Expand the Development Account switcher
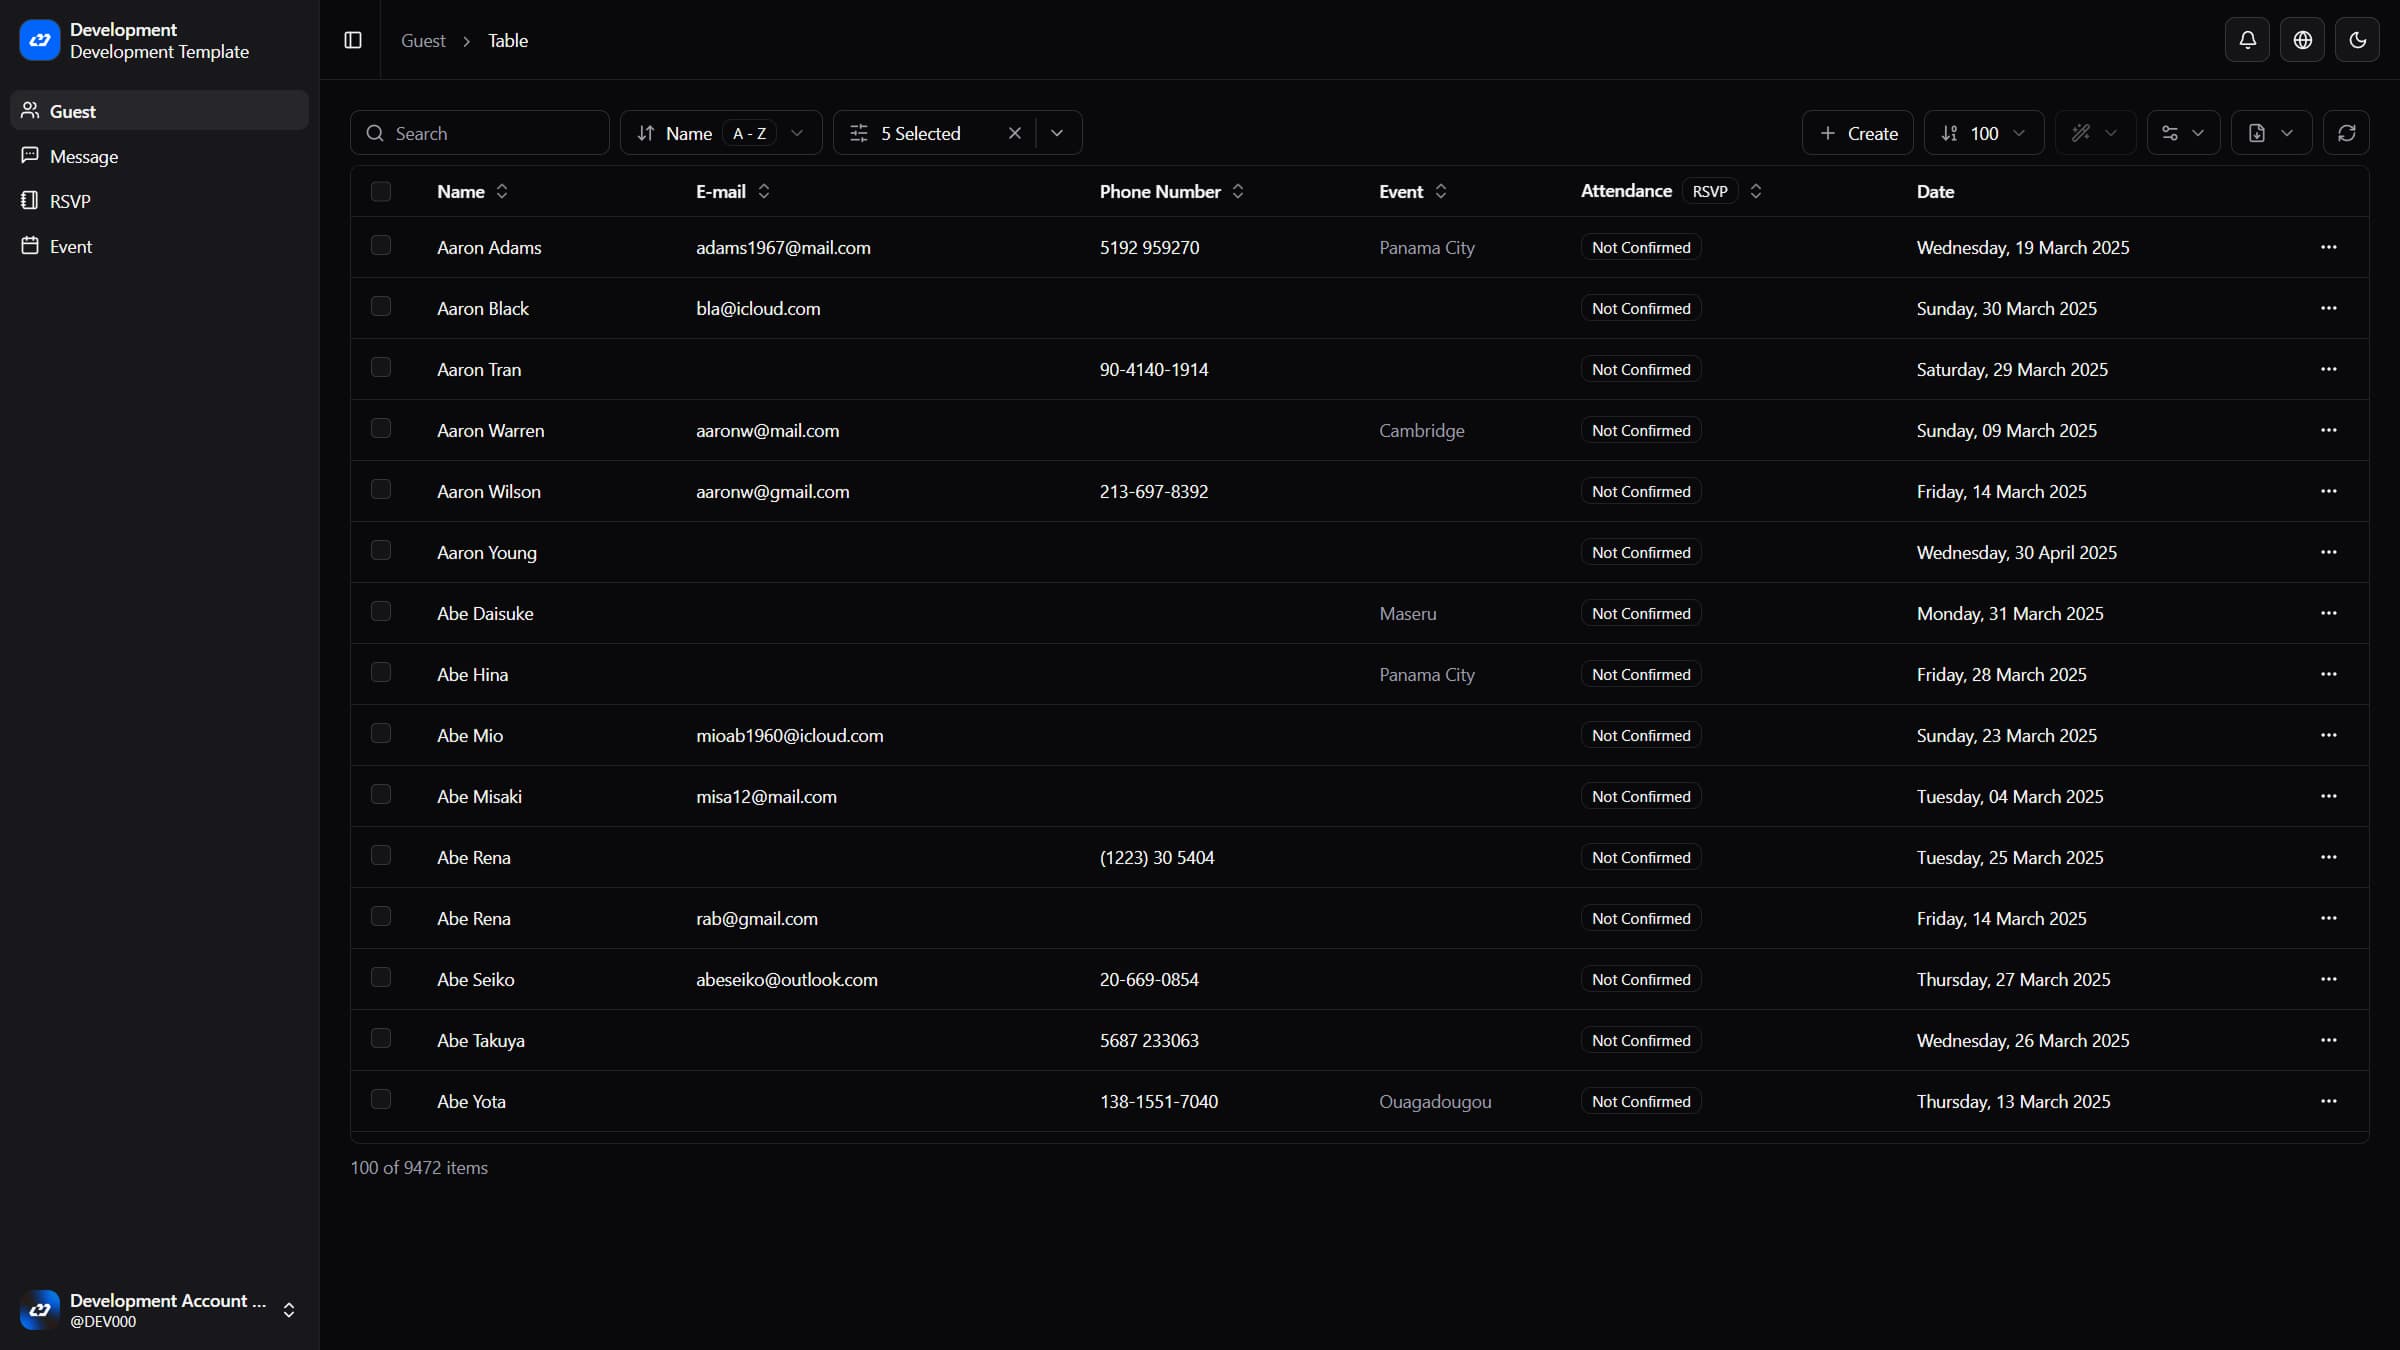The height and width of the screenshot is (1350, 2400). [288, 1310]
